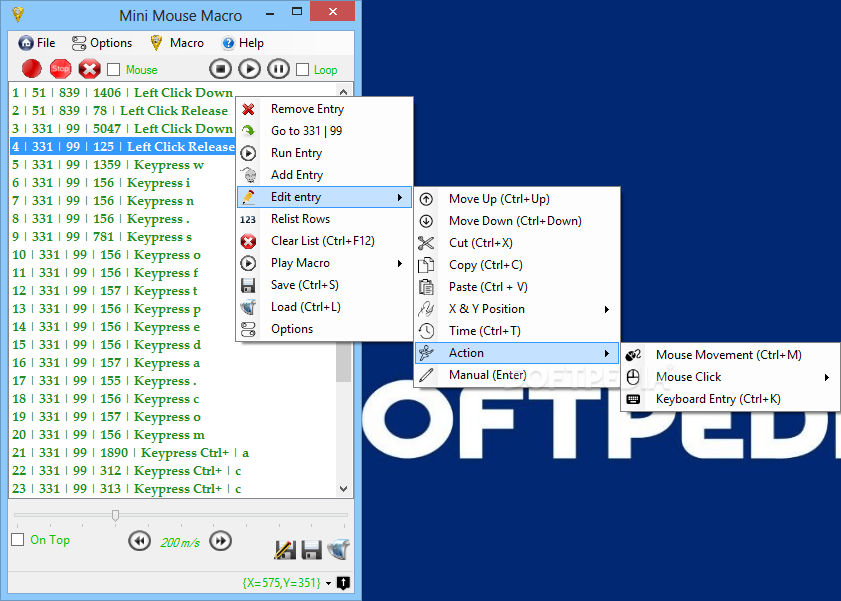This screenshot has height=601, width=841.
Task: Click Remove Entry in the context menu
Action: pos(324,109)
